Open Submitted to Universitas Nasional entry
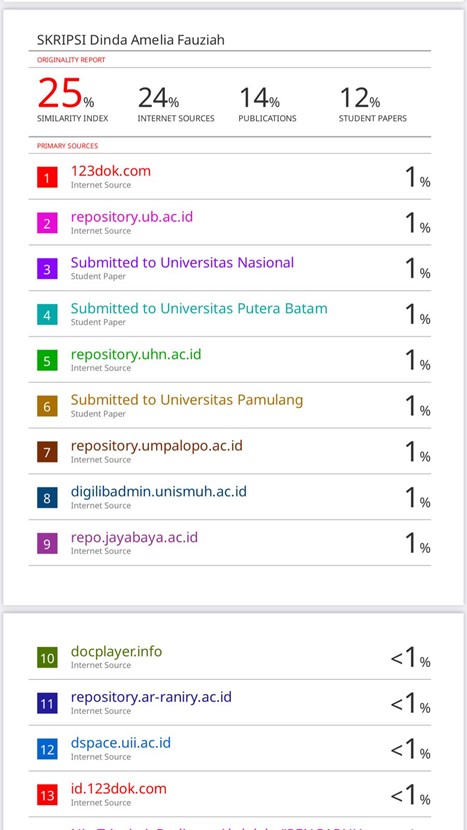Screen dimensions: 467x830 pyautogui.click(x=182, y=263)
